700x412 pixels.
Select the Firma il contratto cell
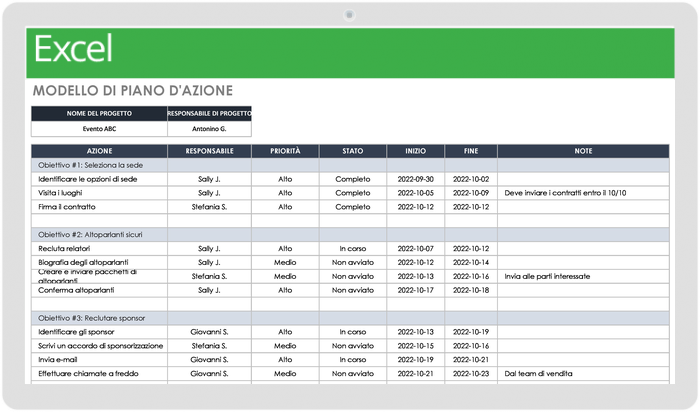99,207
